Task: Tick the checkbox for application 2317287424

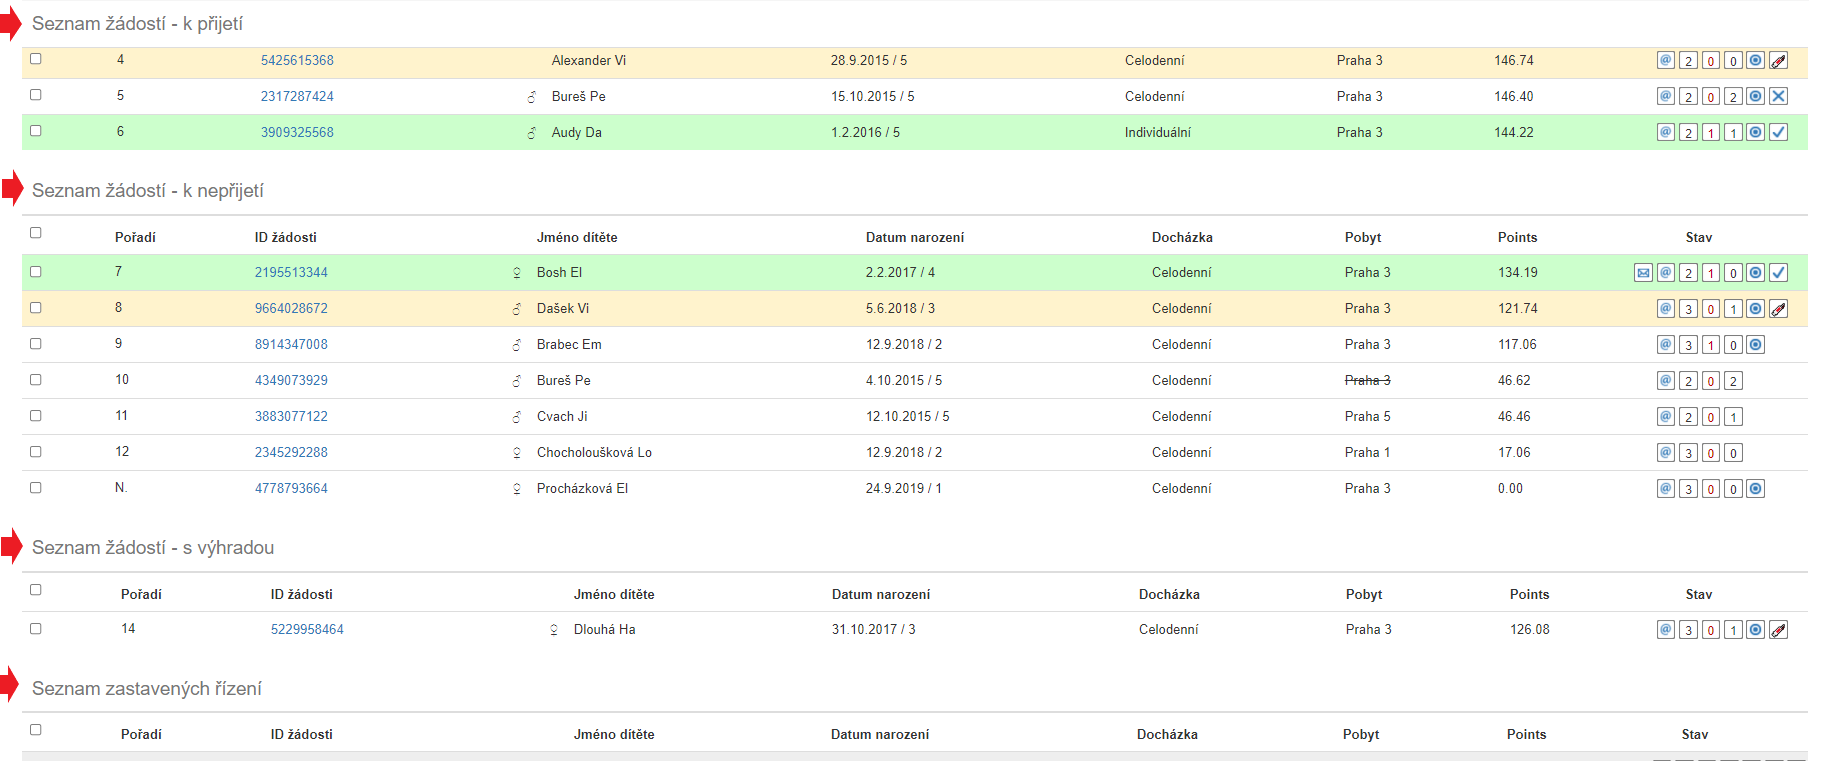Action: click(x=36, y=95)
